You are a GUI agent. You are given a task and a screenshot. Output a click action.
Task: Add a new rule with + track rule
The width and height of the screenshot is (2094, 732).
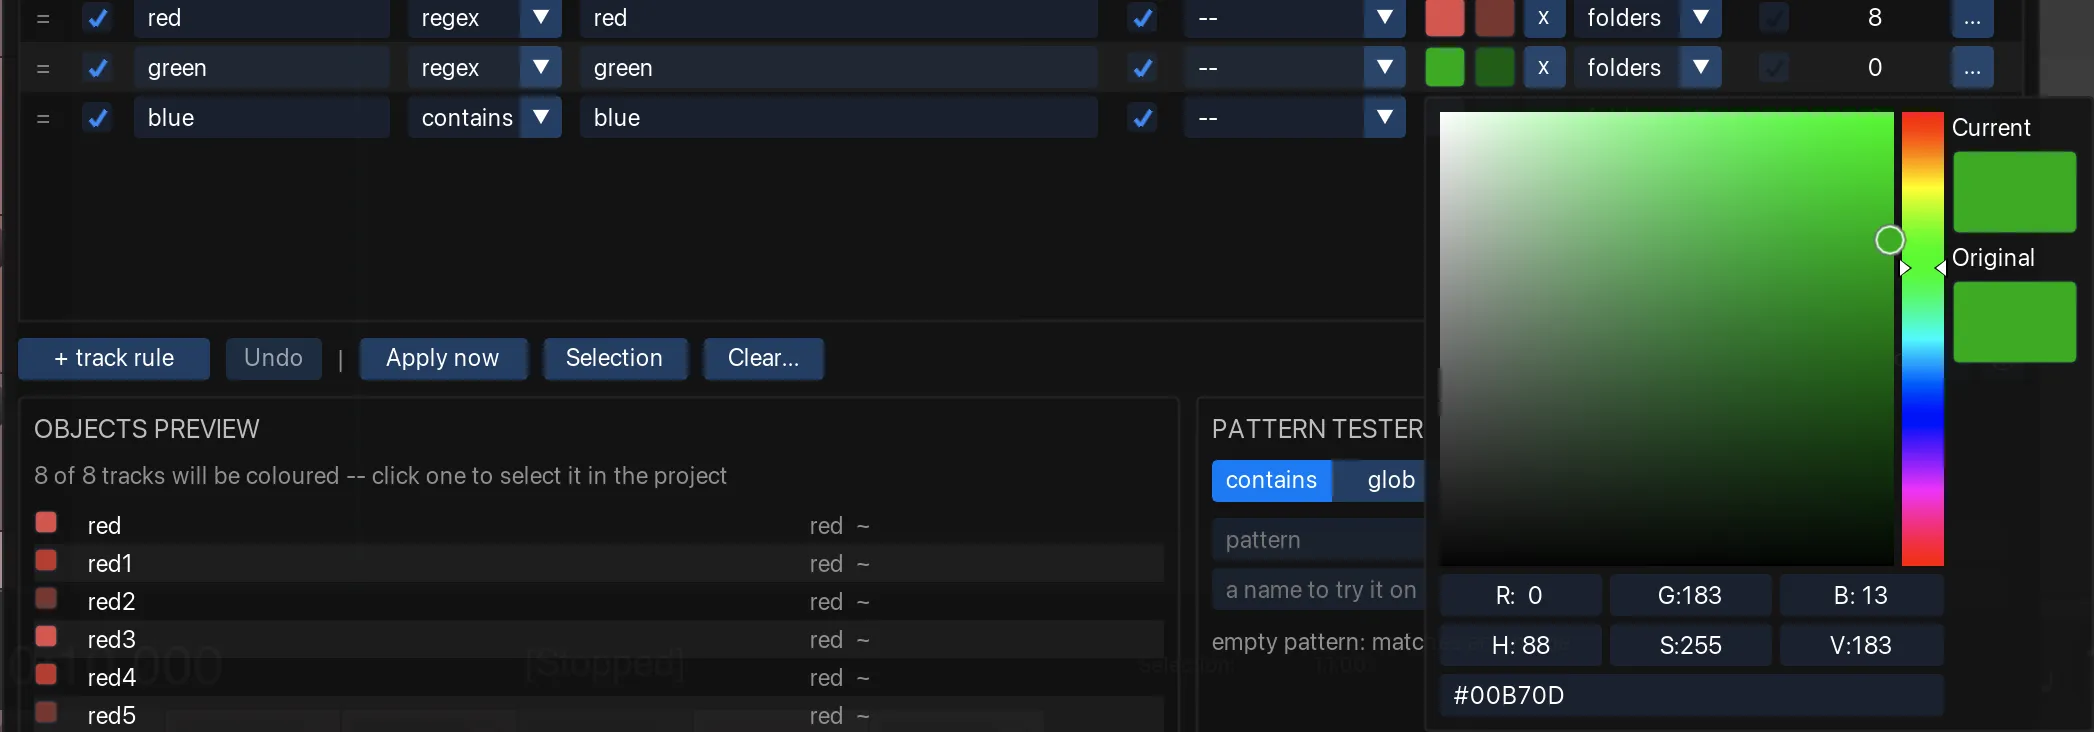[x=114, y=358]
